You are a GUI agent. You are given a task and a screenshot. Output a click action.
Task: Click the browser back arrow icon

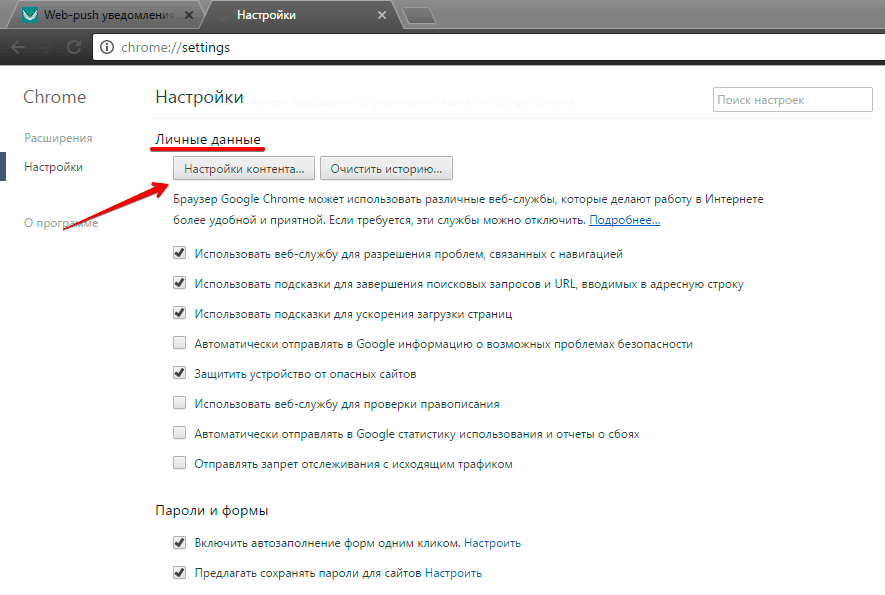[18, 47]
